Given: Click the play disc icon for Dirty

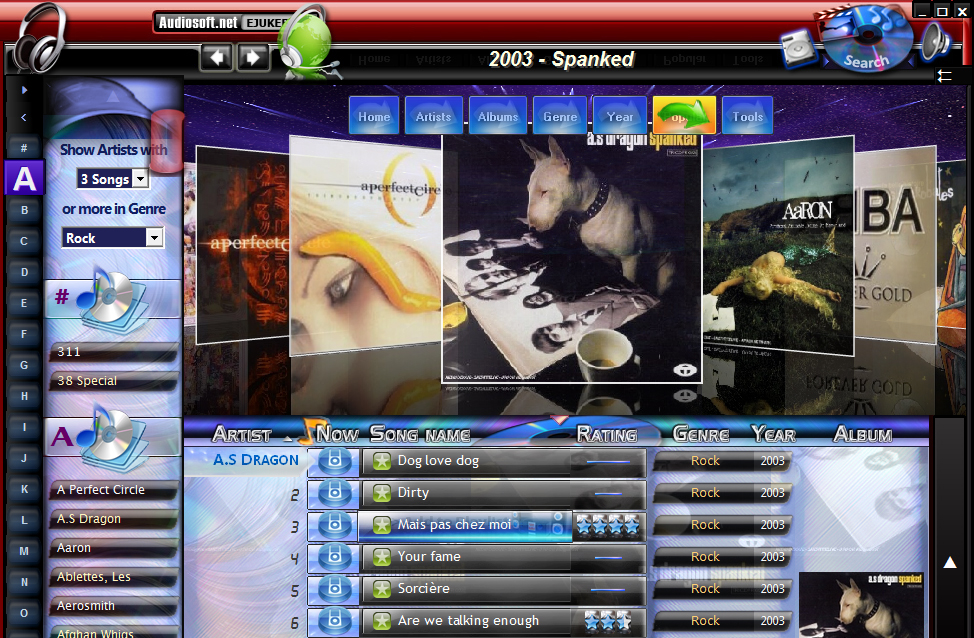Looking at the screenshot, I should (x=334, y=493).
